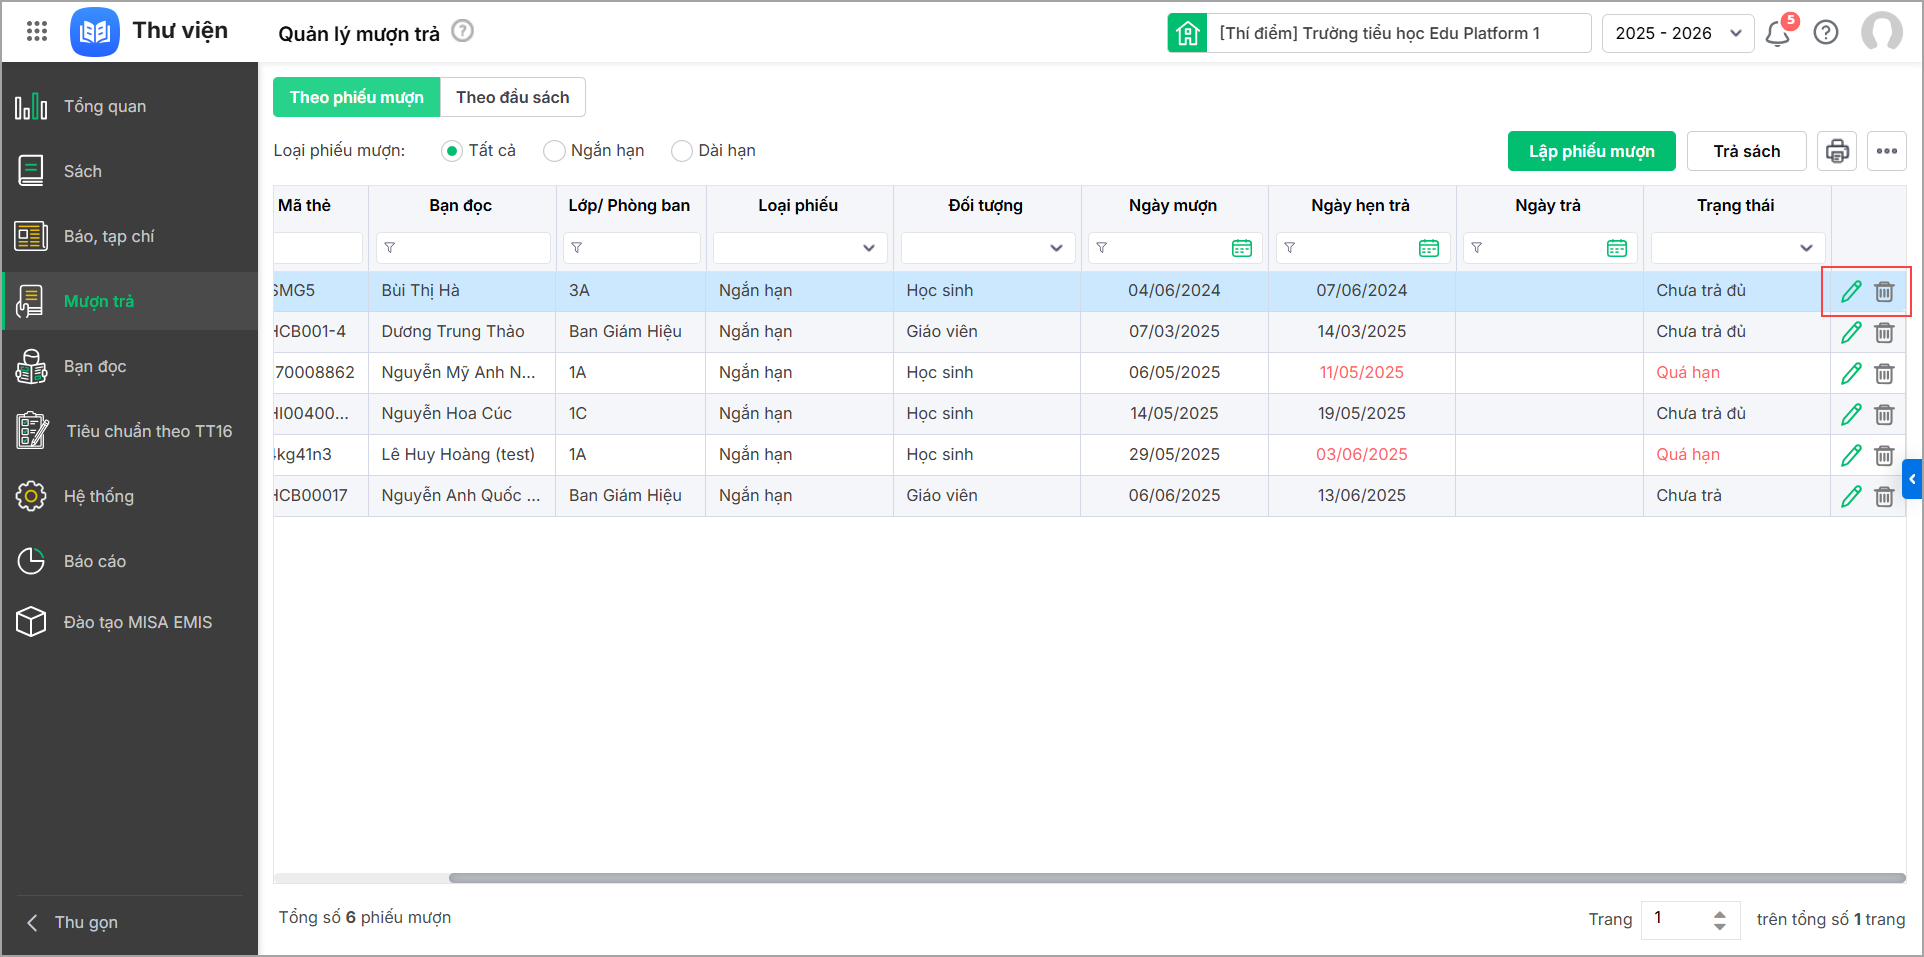This screenshot has height=957, width=1924.
Task: Click the Lập phiếu mượn button
Action: [1591, 151]
